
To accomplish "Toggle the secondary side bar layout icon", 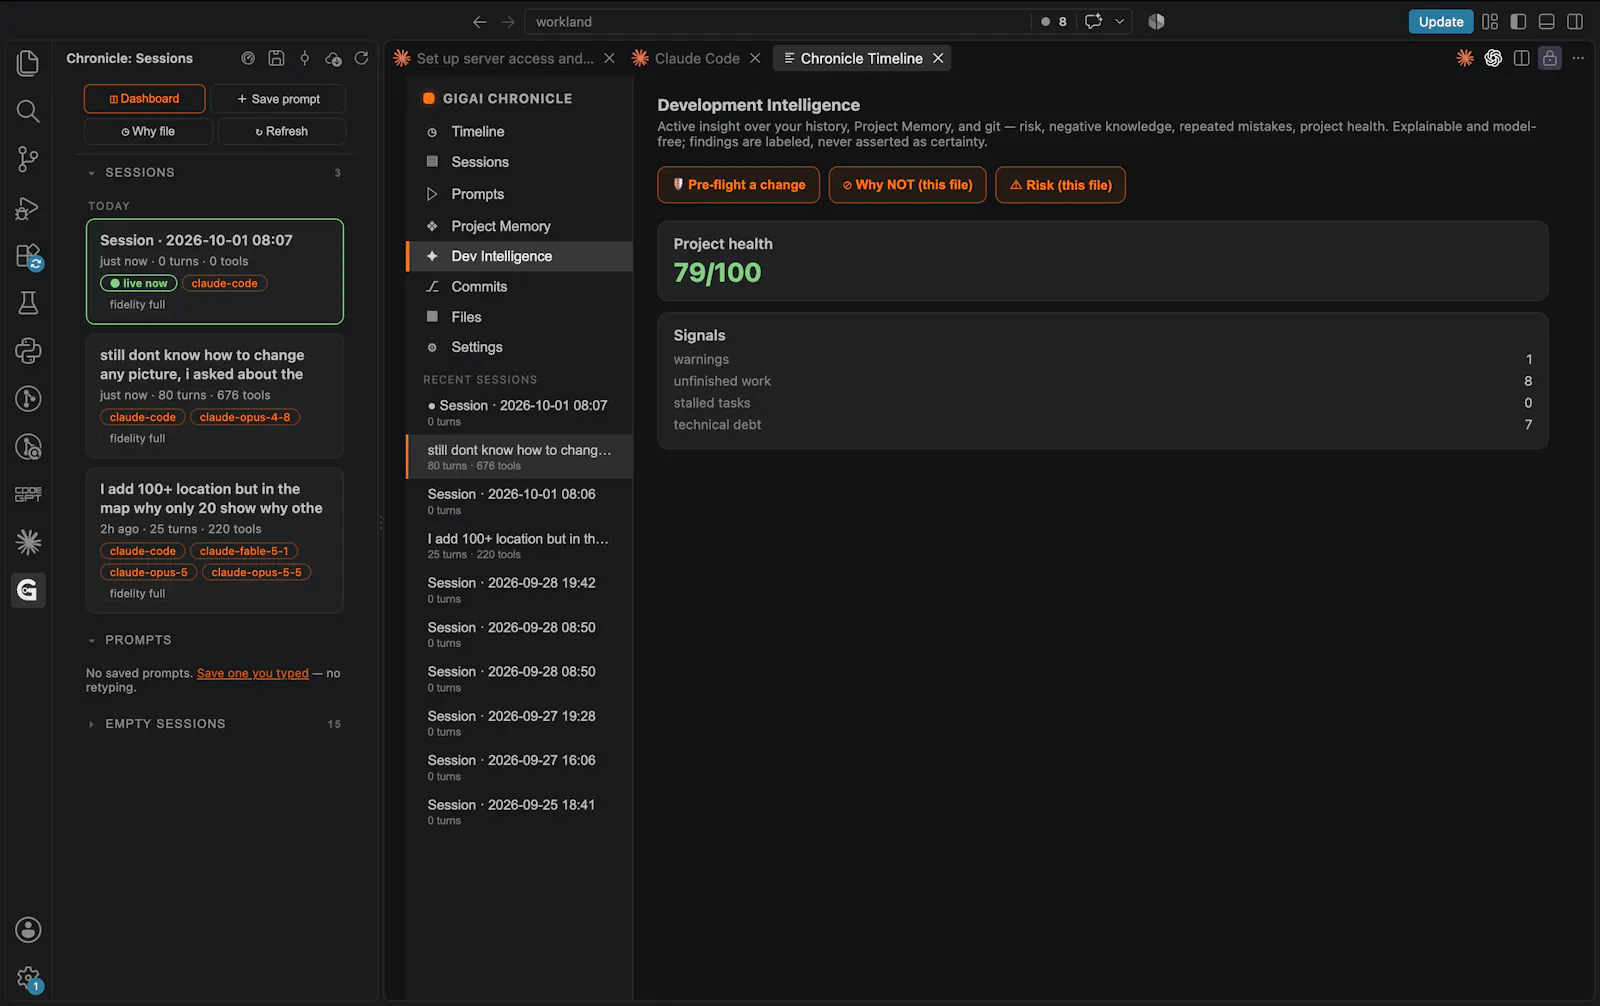I will [1575, 21].
